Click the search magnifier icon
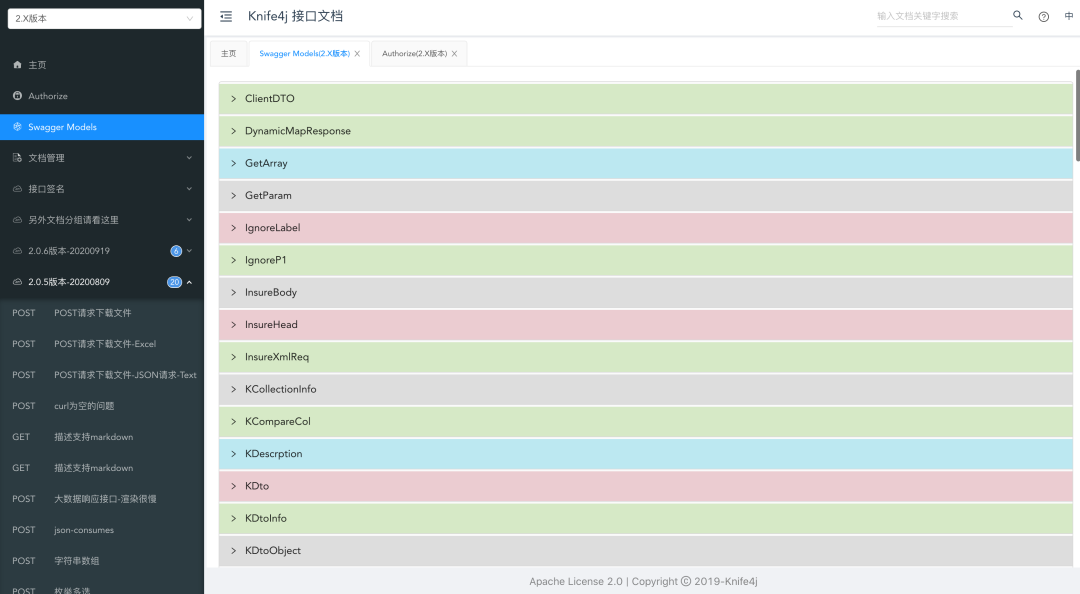Image resolution: width=1080 pixels, height=594 pixels. click(1018, 16)
